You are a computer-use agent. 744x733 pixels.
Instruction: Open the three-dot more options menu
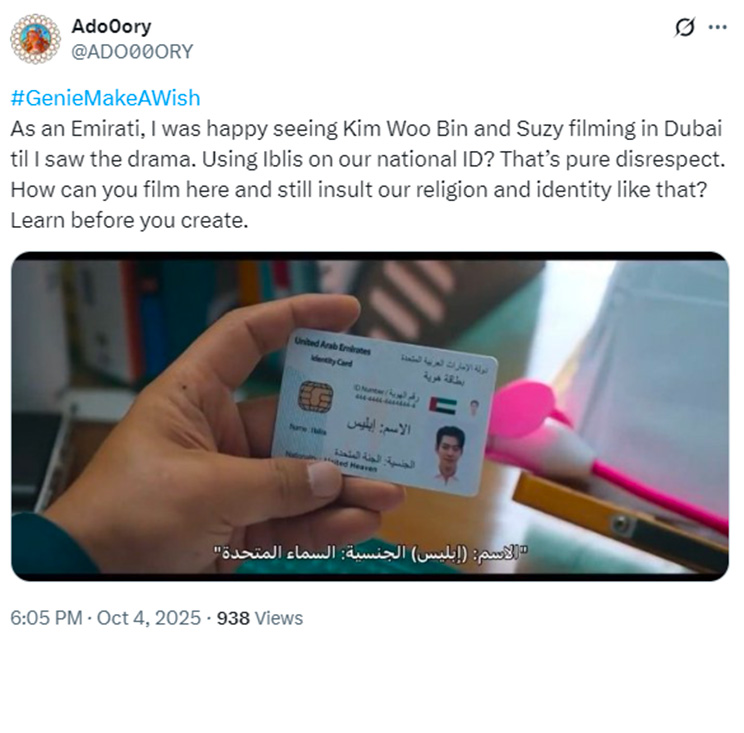pyautogui.click(x=718, y=28)
